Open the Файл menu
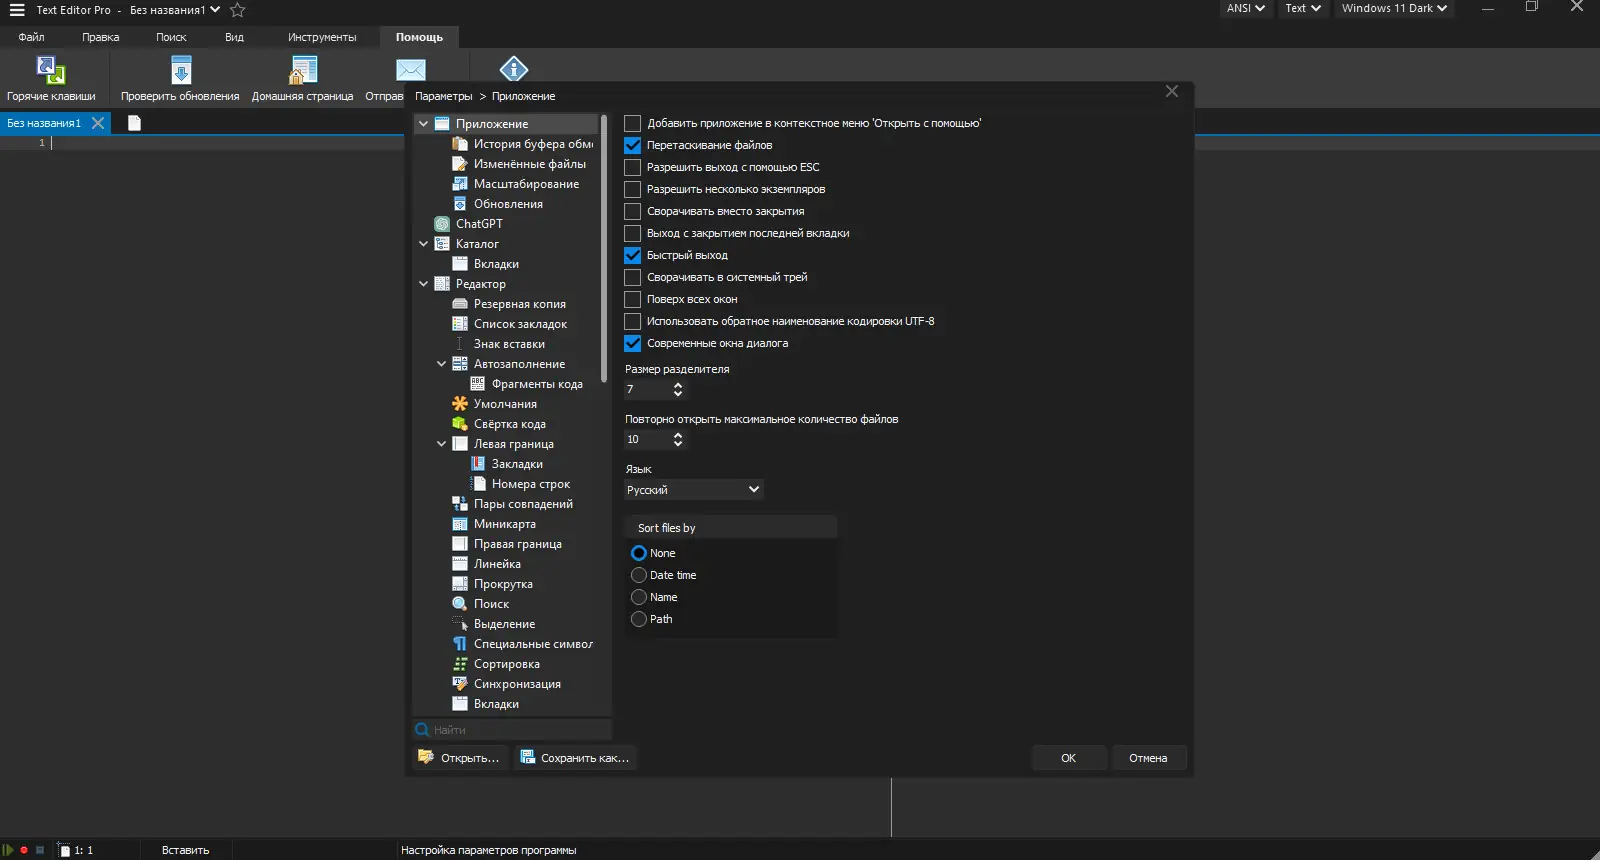The width and height of the screenshot is (1600, 860). click(x=31, y=37)
